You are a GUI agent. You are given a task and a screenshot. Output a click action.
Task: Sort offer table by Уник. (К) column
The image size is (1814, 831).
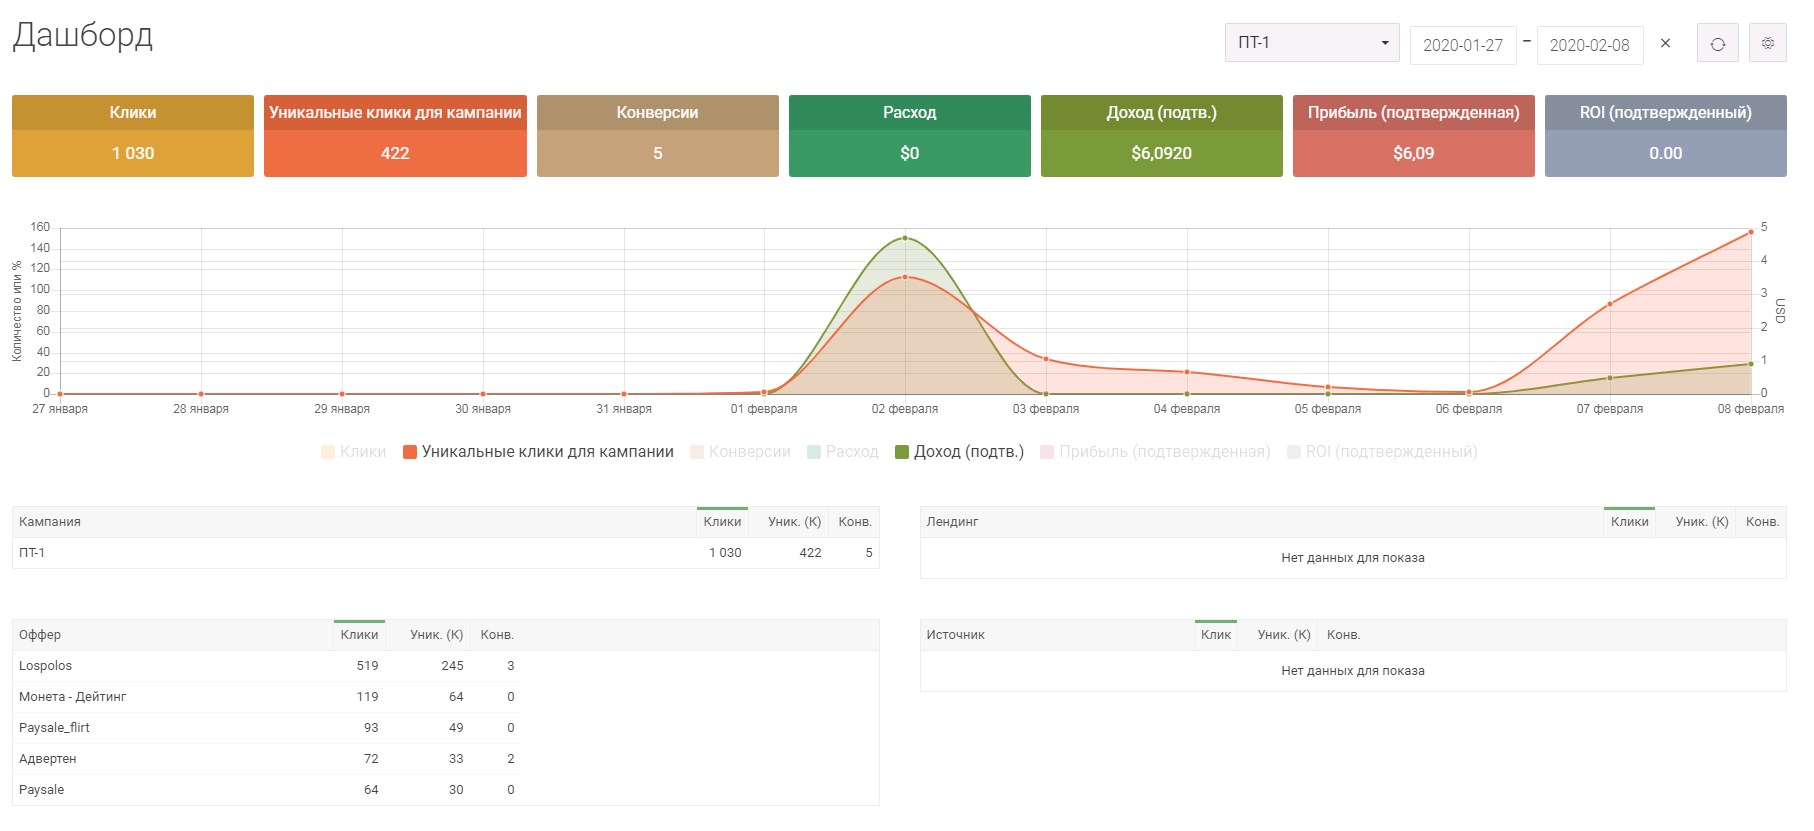coord(436,635)
